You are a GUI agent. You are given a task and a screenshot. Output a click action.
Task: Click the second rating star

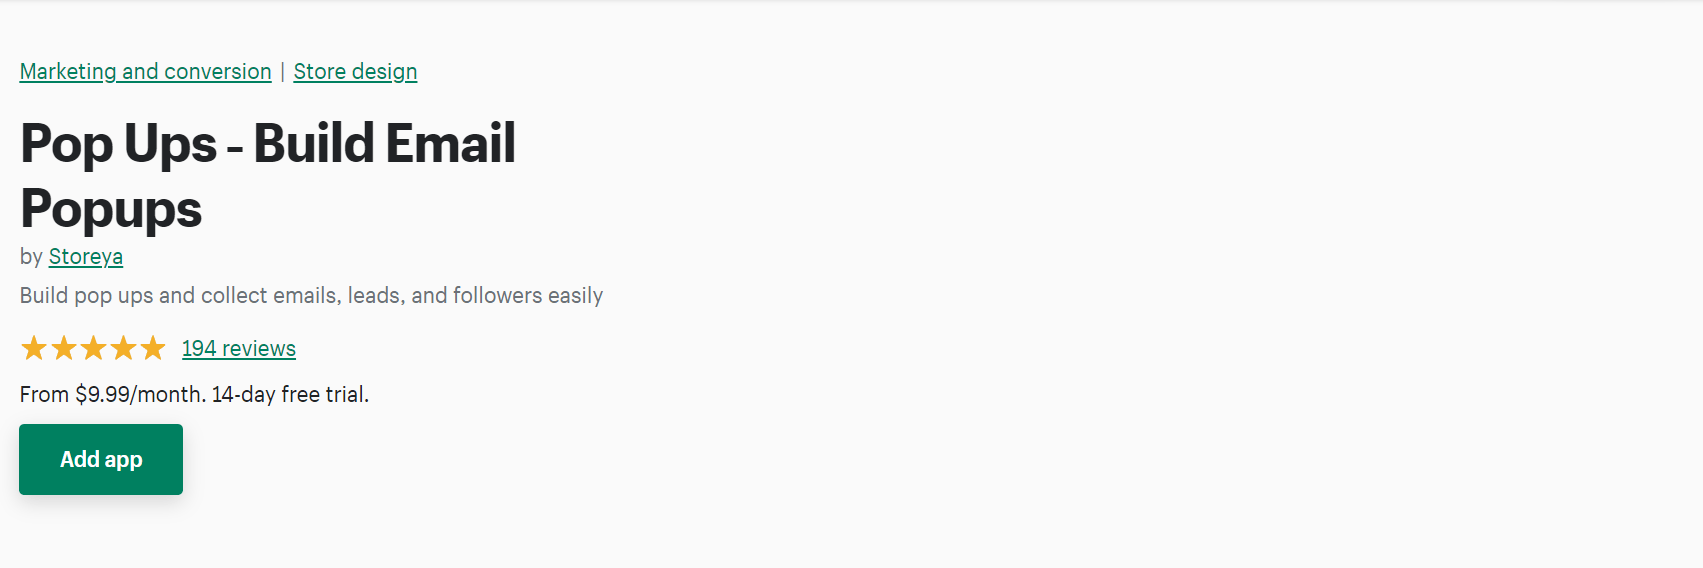[64, 348]
